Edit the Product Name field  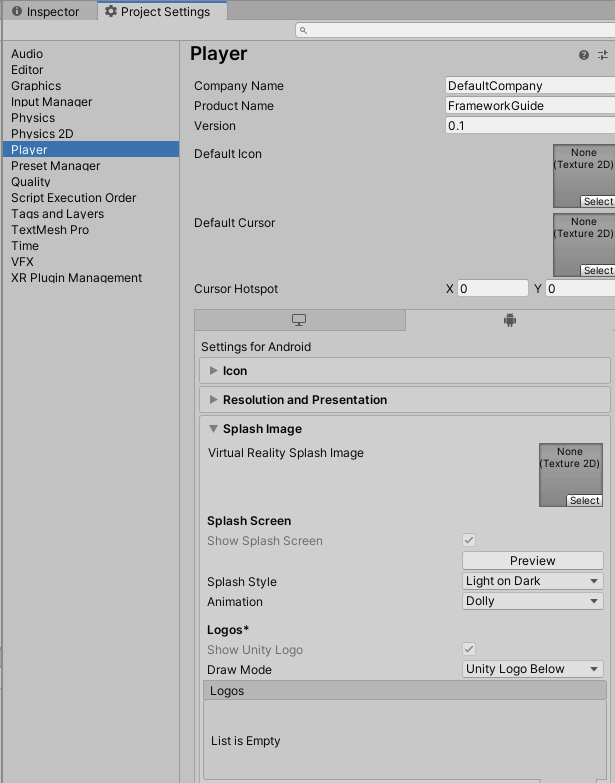point(530,105)
